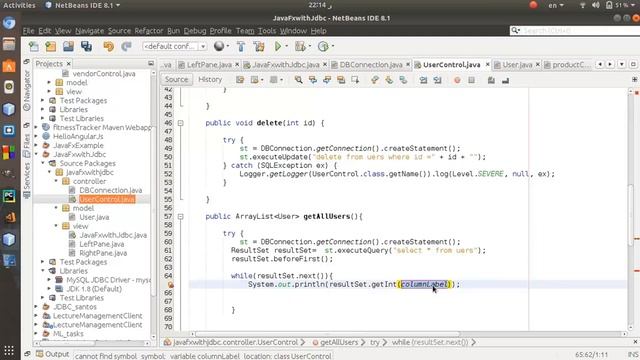
Task: Click the Show Applications grid icon
Action: (x=9, y=350)
